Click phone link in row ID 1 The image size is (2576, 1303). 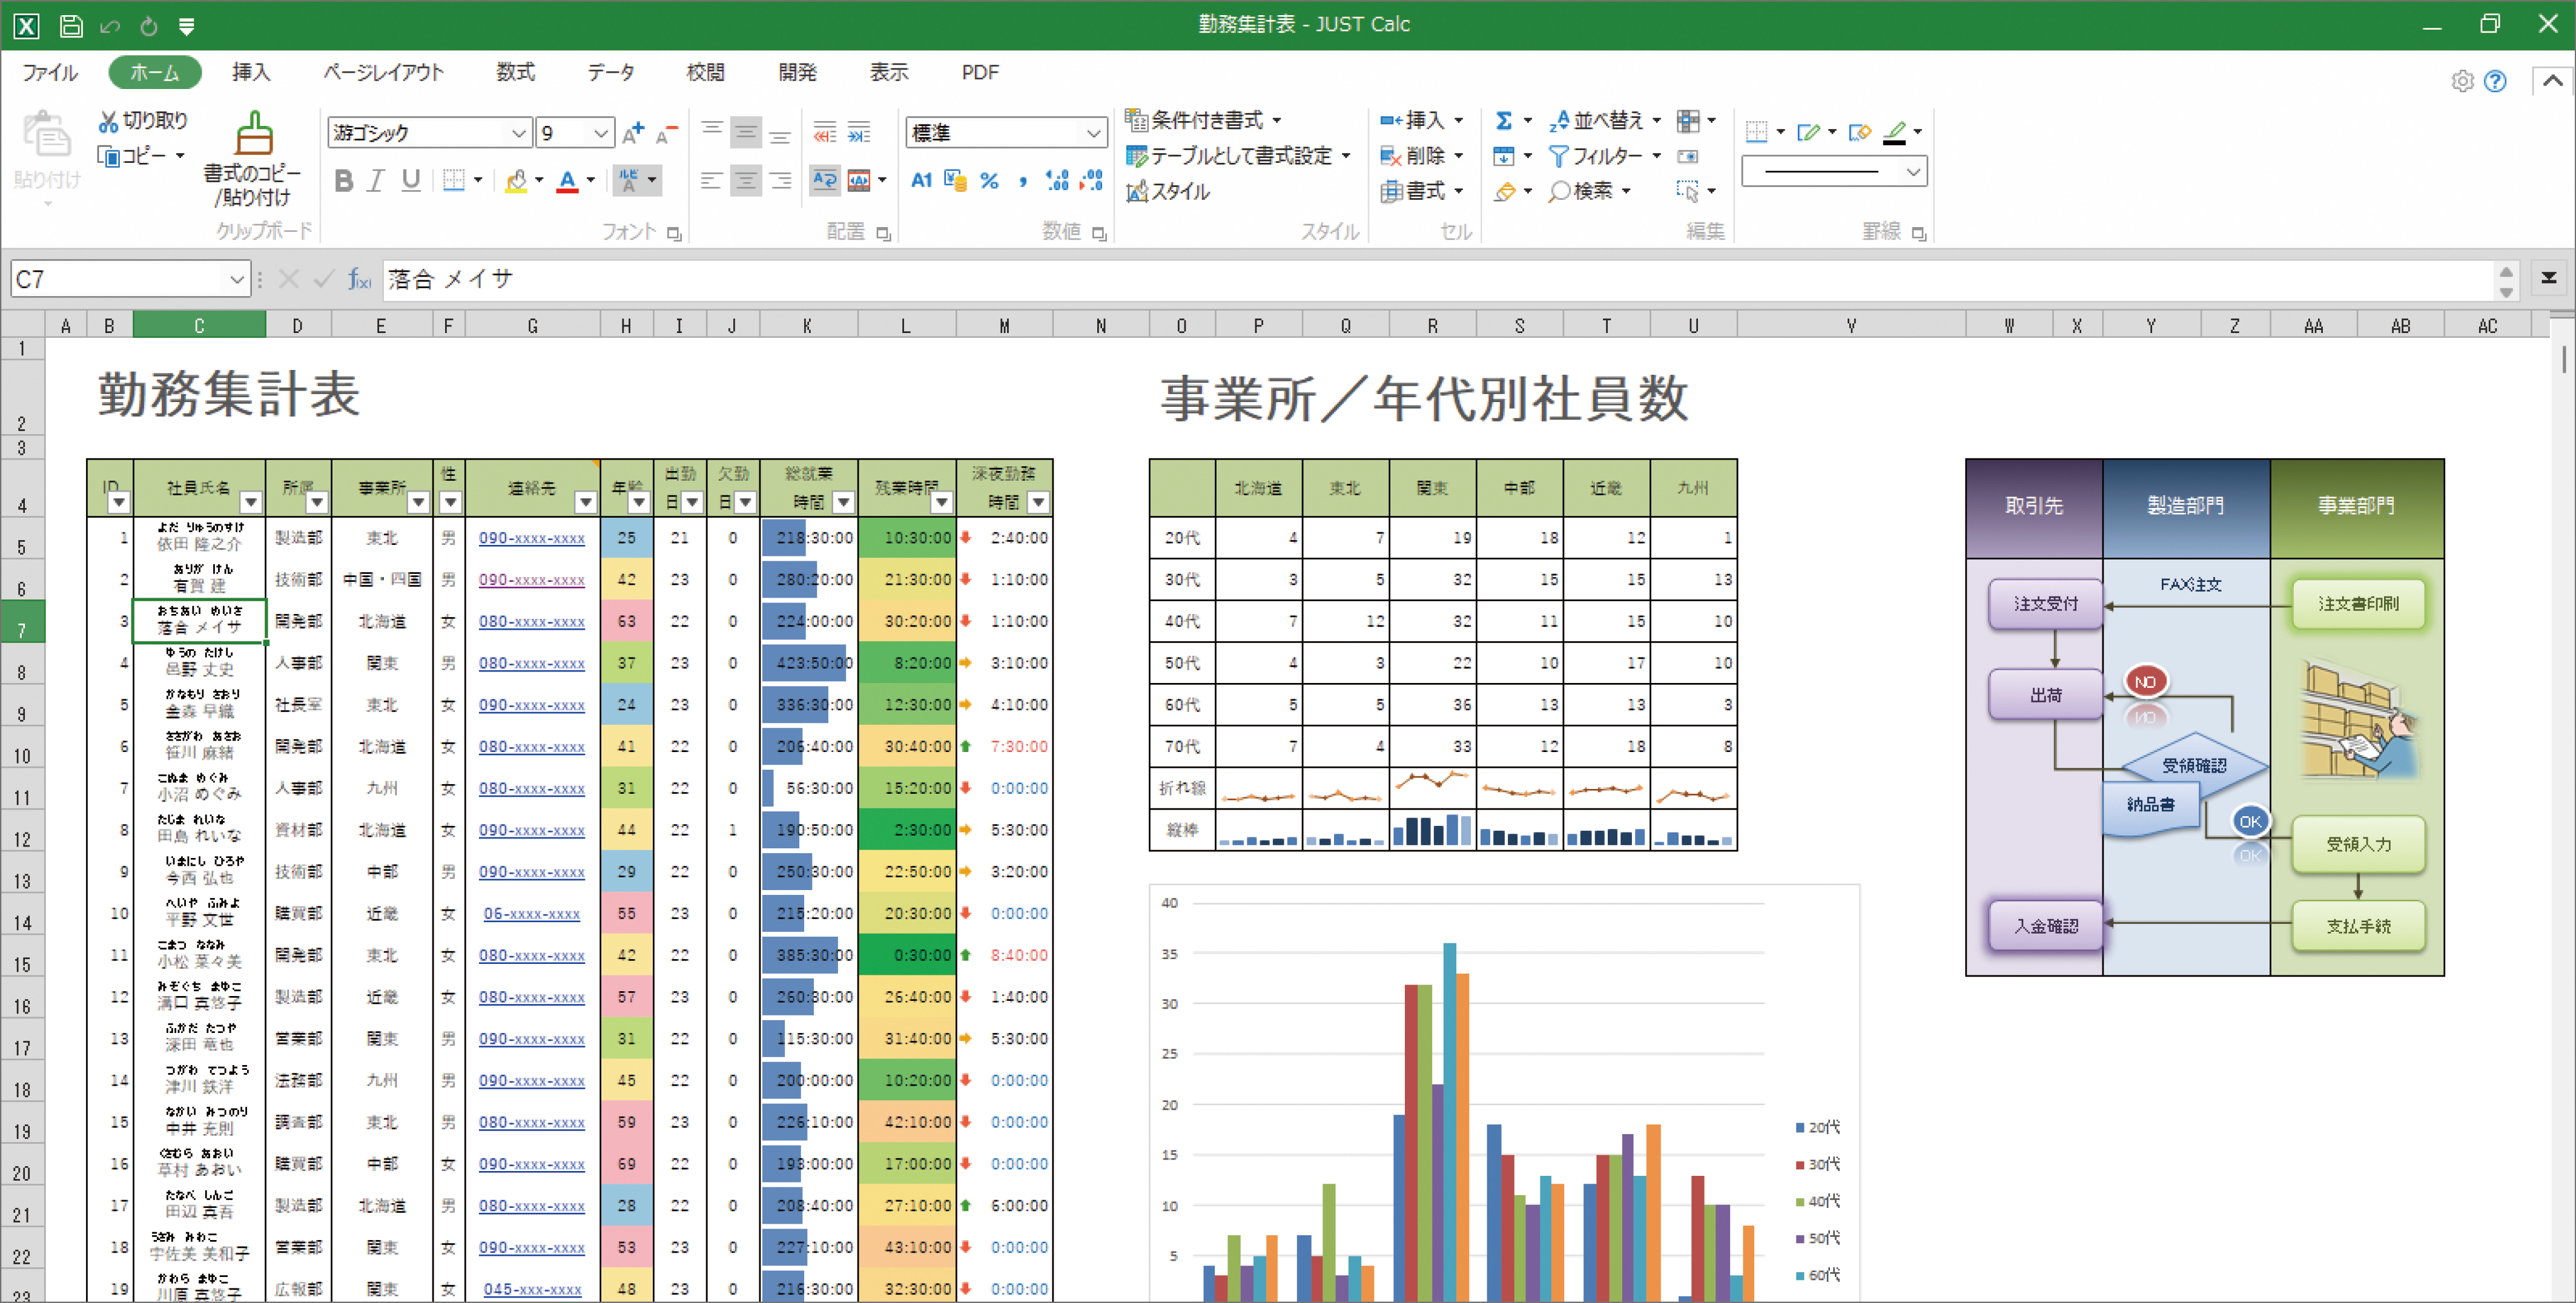(x=531, y=538)
